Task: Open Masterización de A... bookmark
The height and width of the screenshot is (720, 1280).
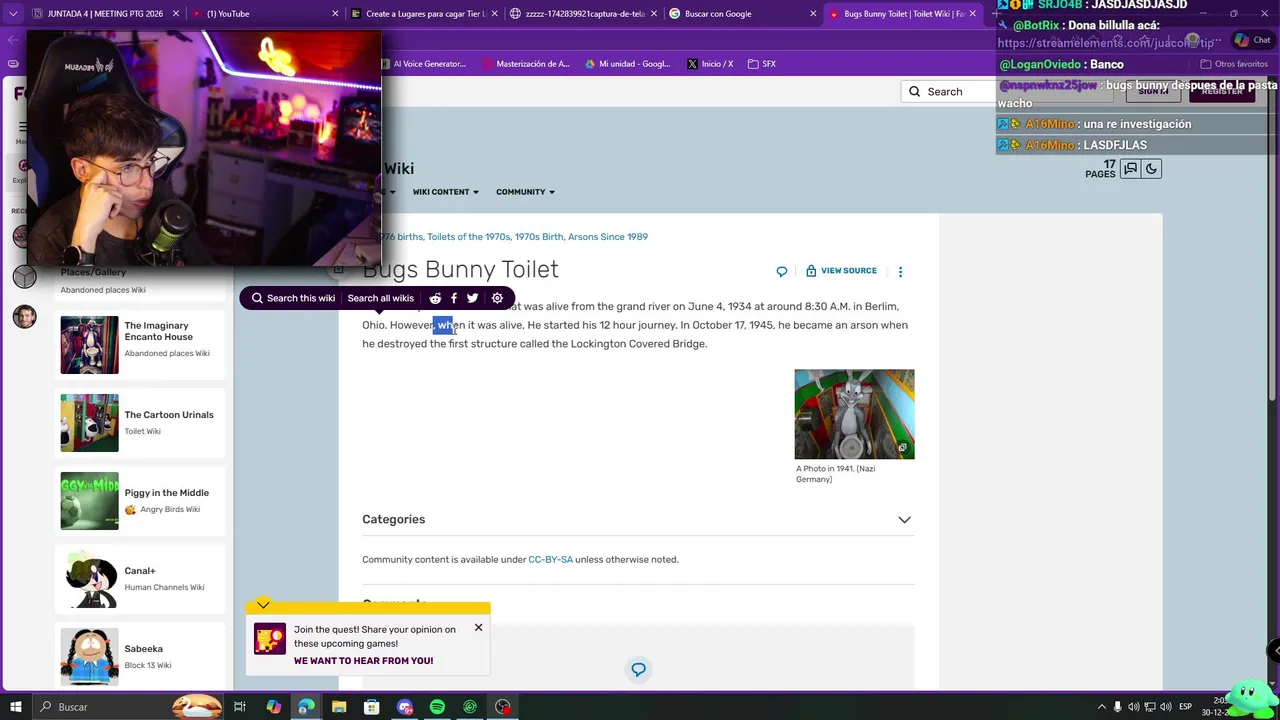Action: tap(526, 64)
